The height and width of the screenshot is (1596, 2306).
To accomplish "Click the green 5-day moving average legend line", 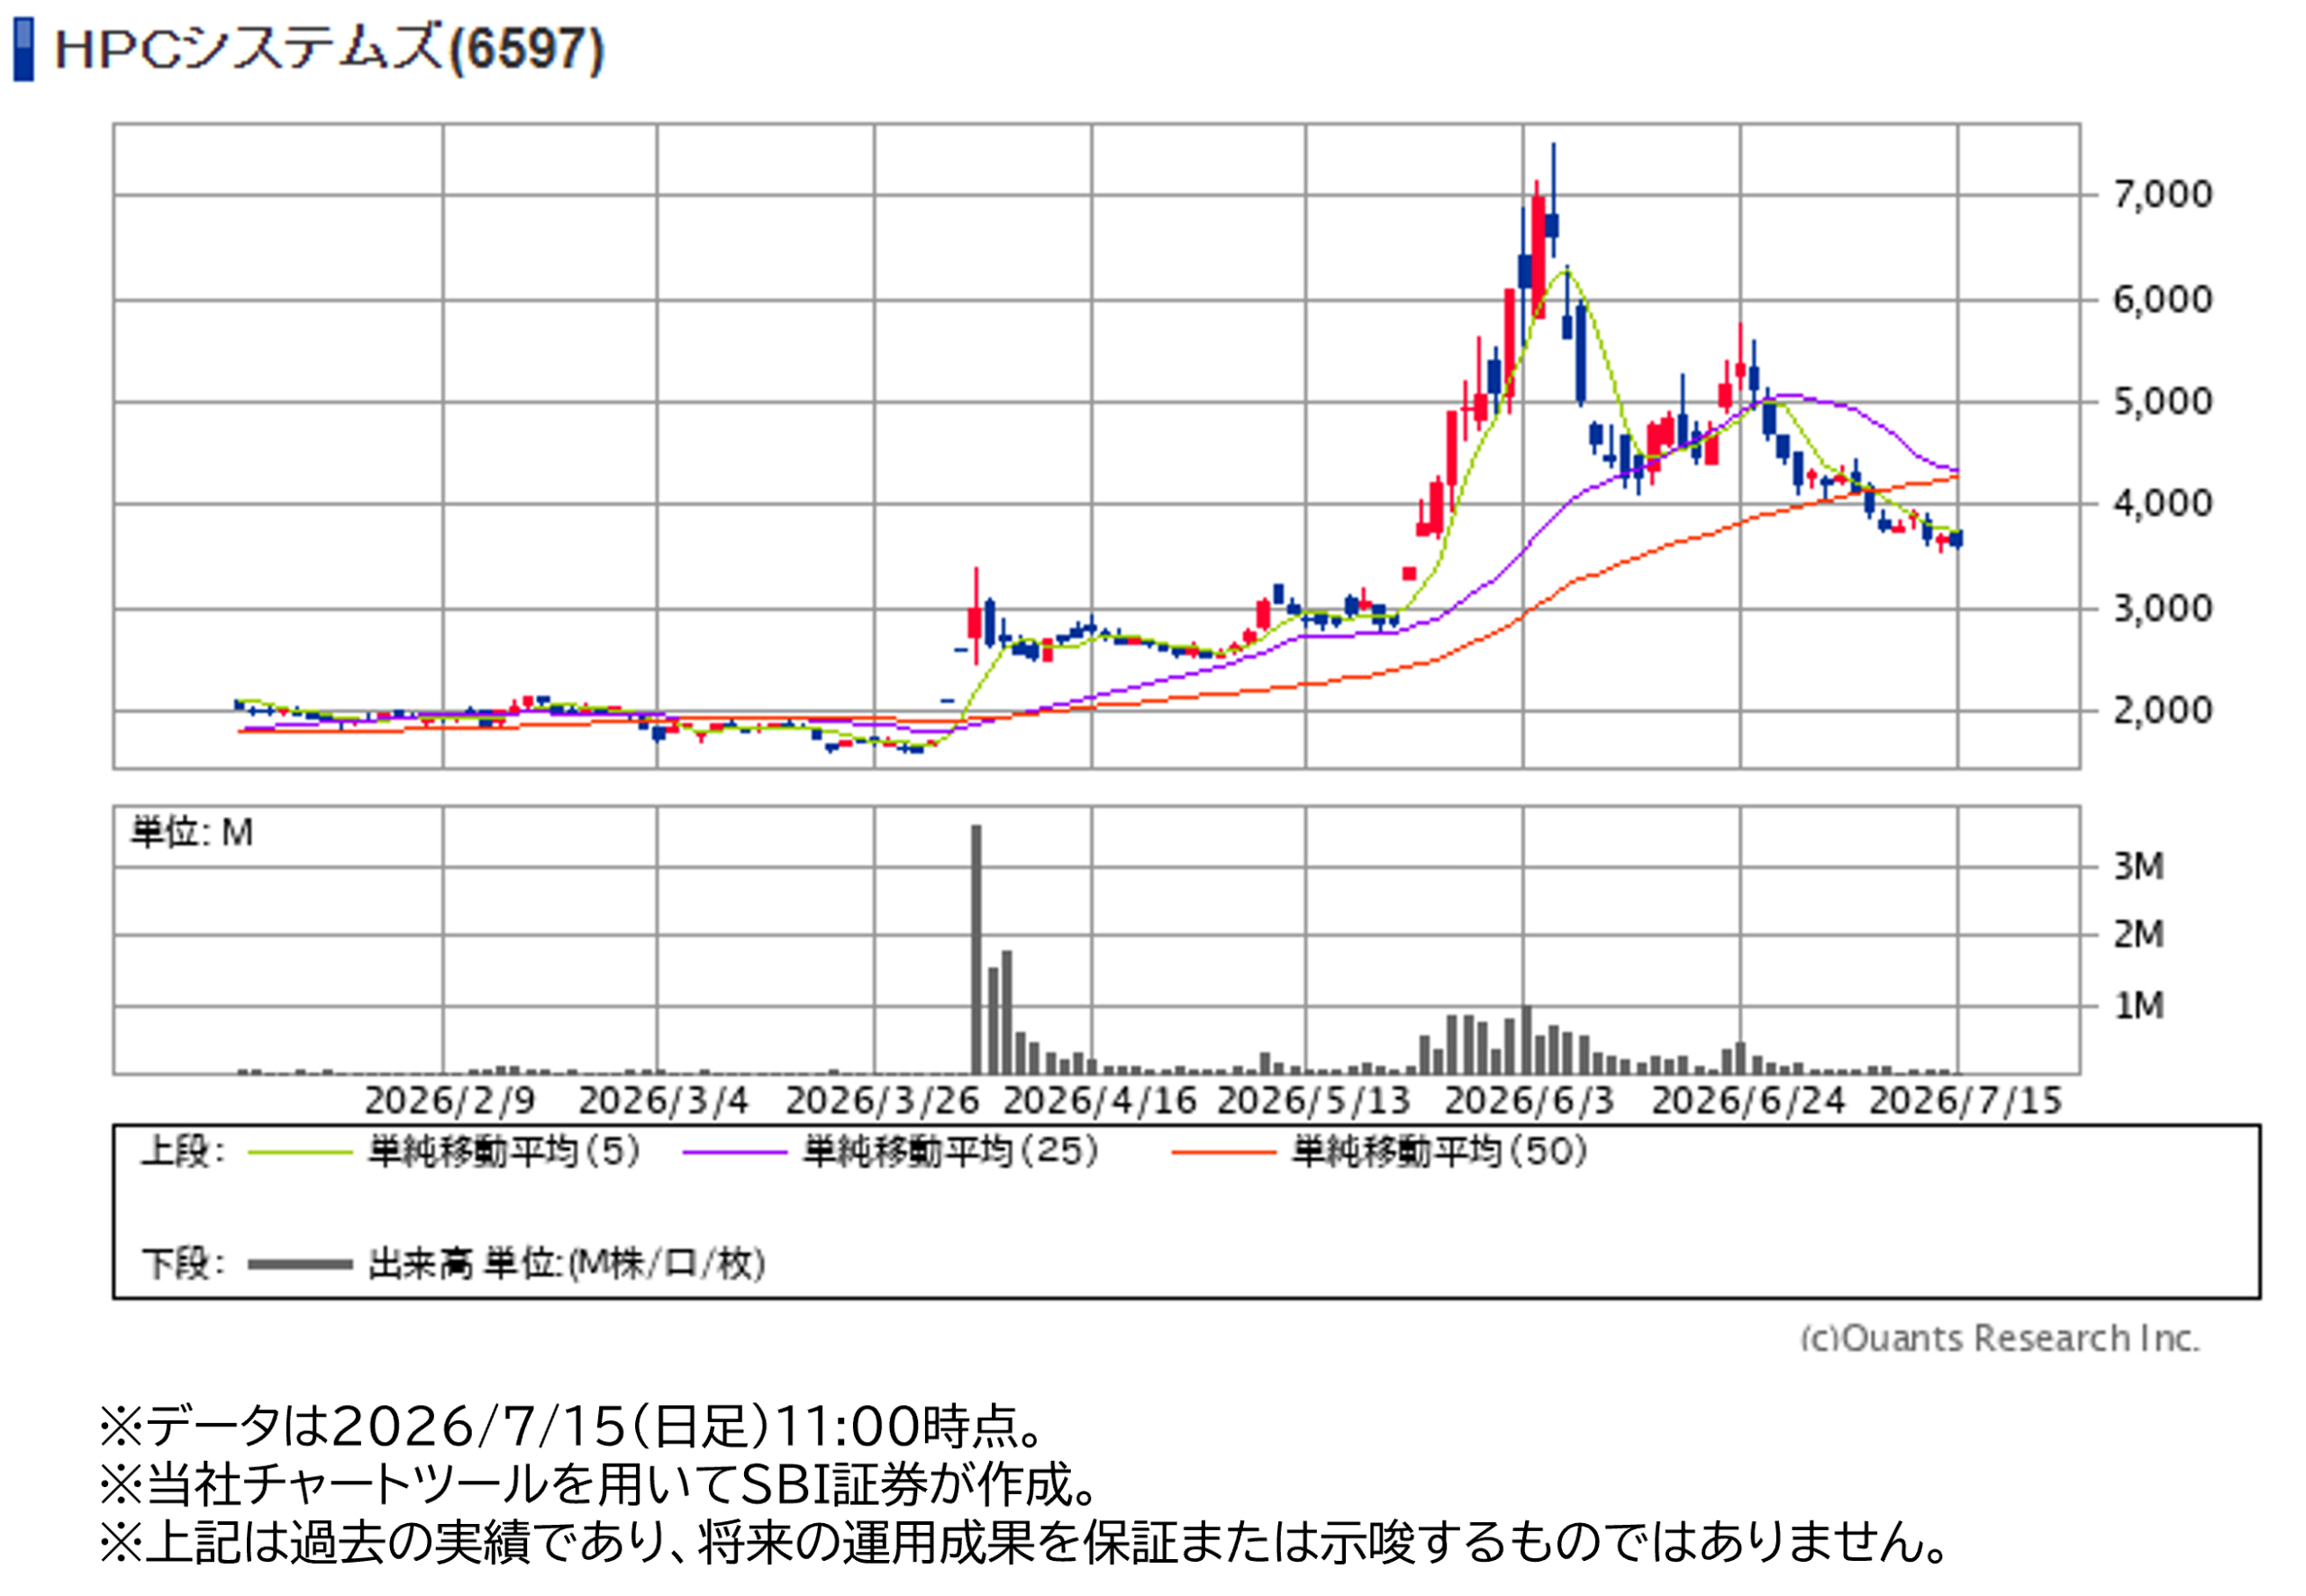I will pos(300,1152).
